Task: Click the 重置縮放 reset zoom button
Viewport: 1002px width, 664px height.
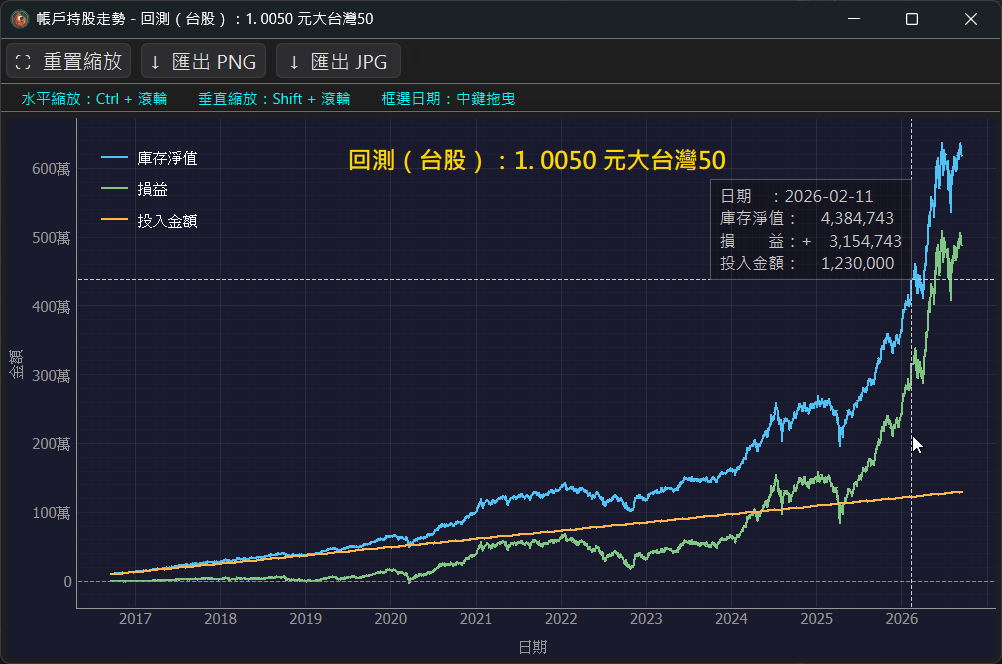Action: [x=68, y=61]
